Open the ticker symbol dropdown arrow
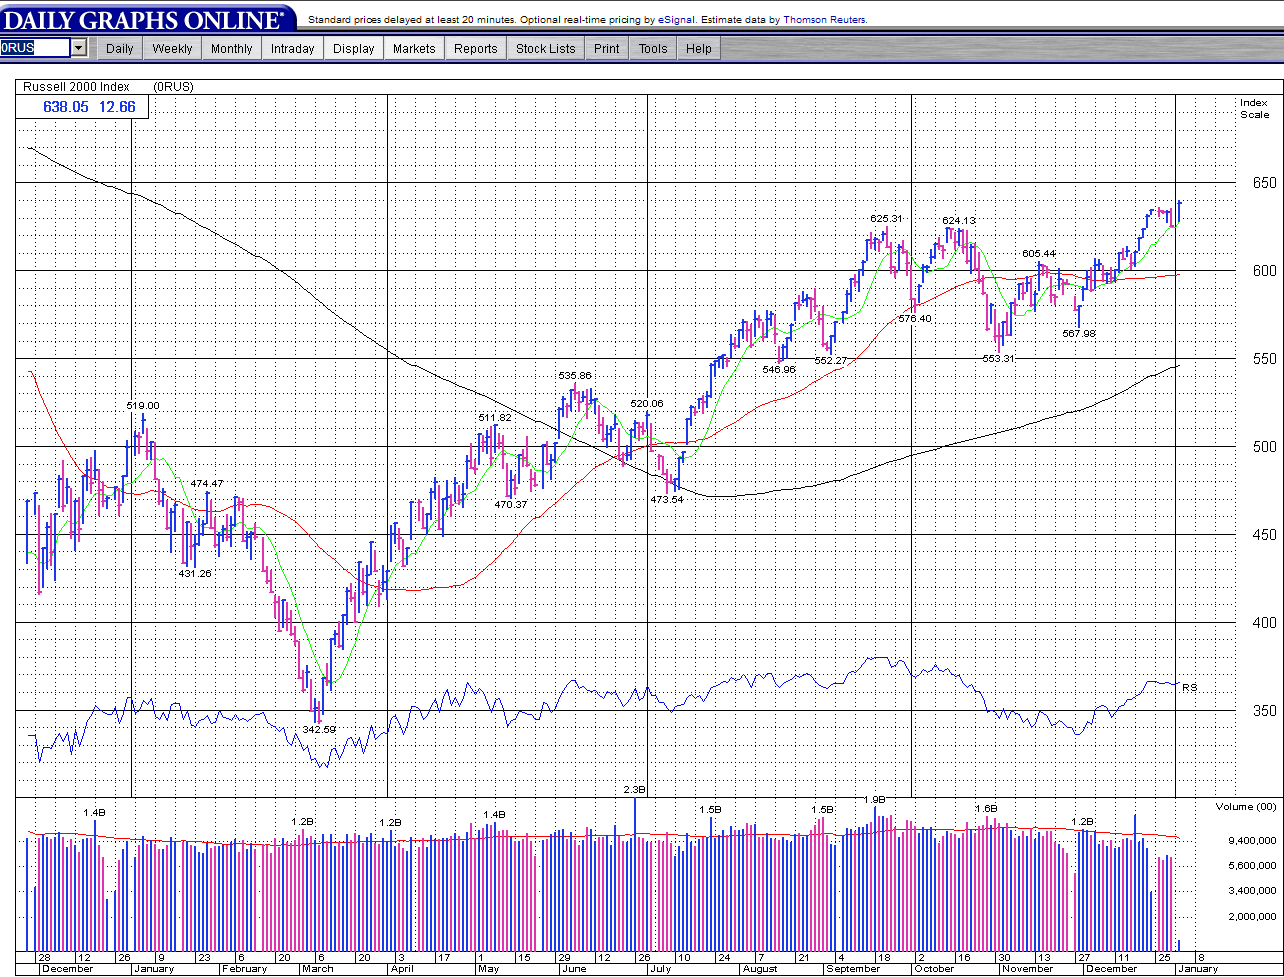Image resolution: width=1284 pixels, height=977 pixels. click(79, 48)
